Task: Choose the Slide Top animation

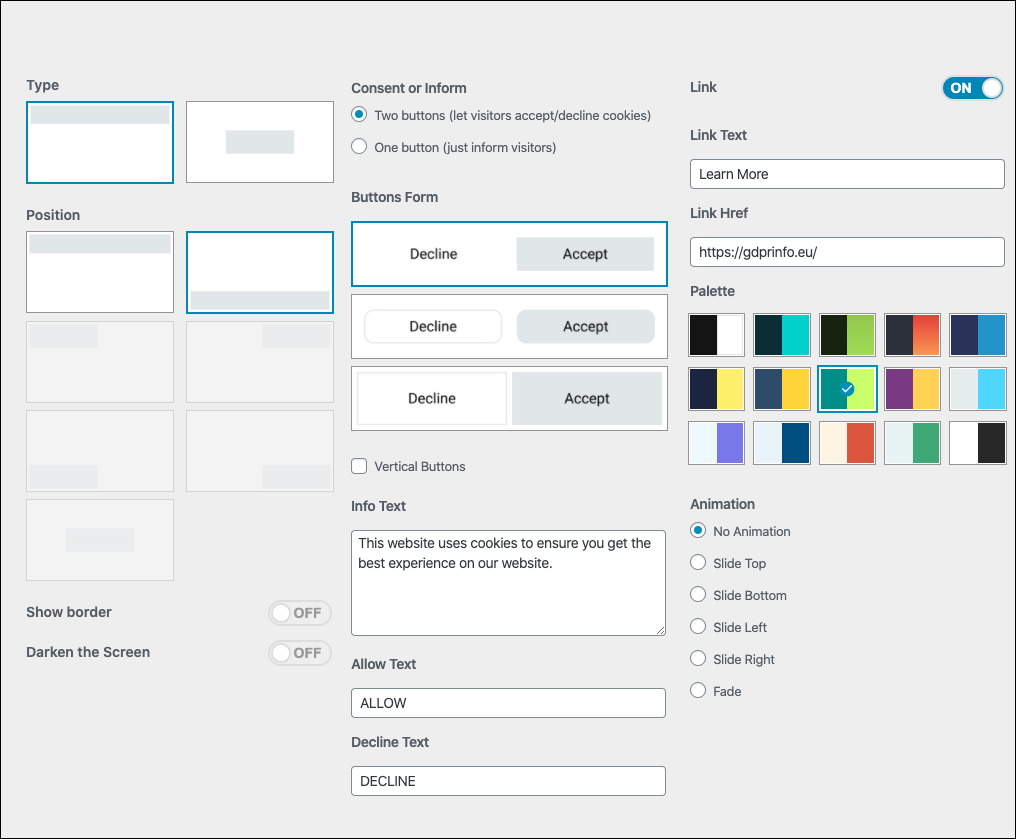Action: coord(699,563)
